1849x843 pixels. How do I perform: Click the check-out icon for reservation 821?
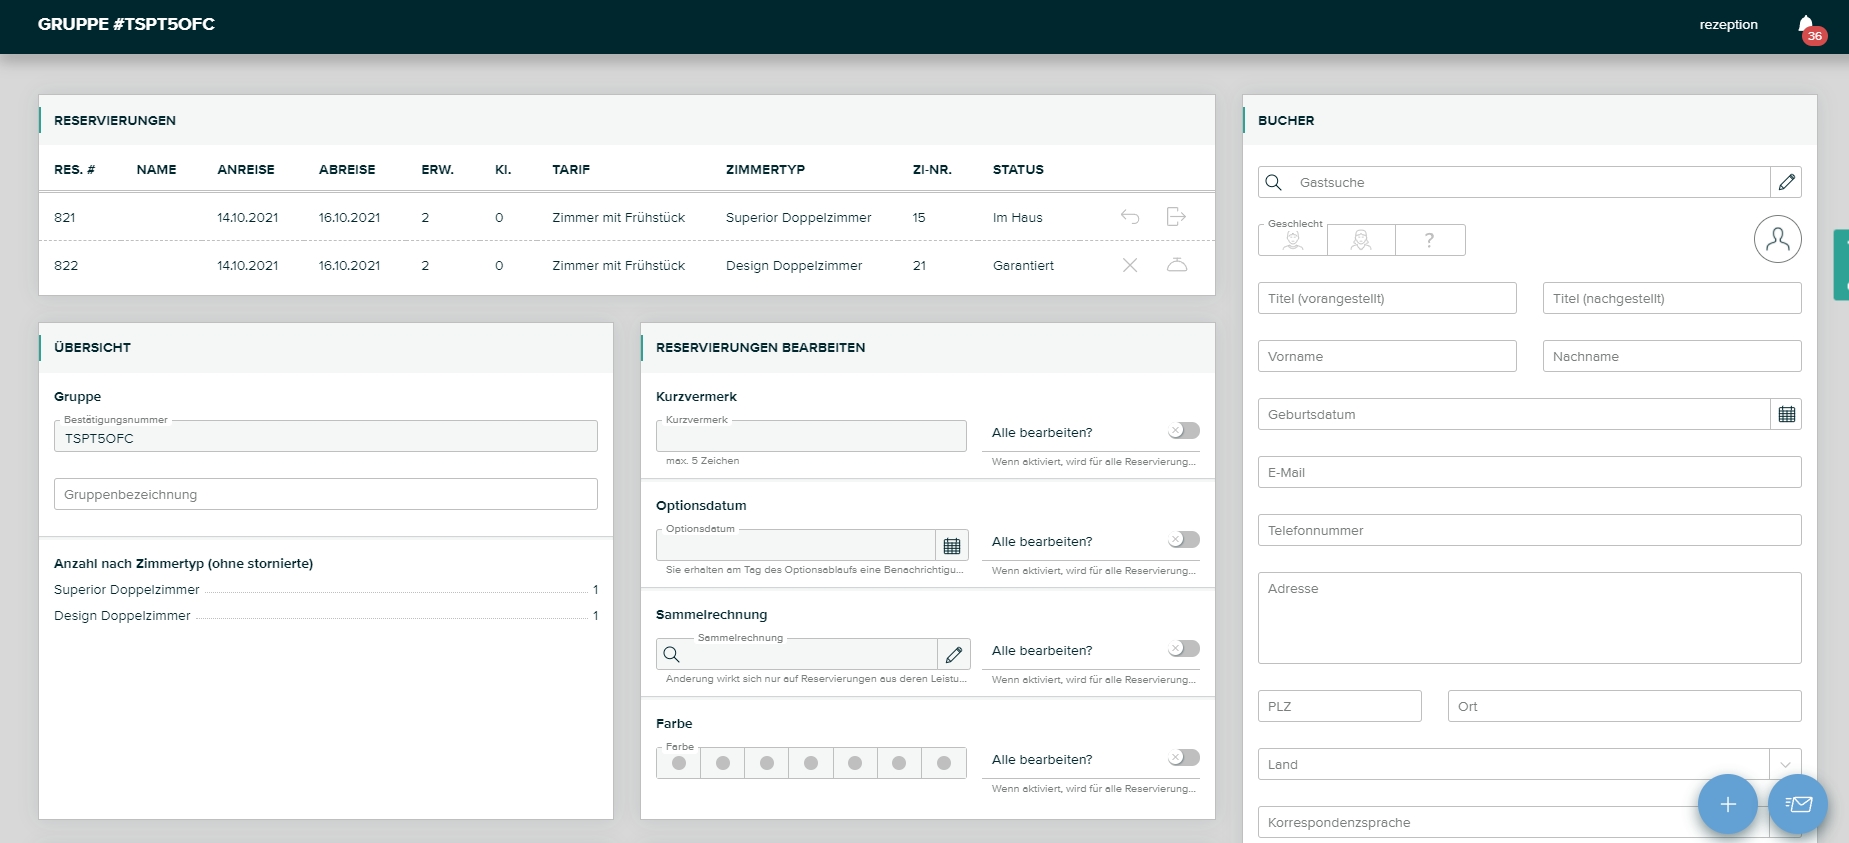click(x=1176, y=217)
